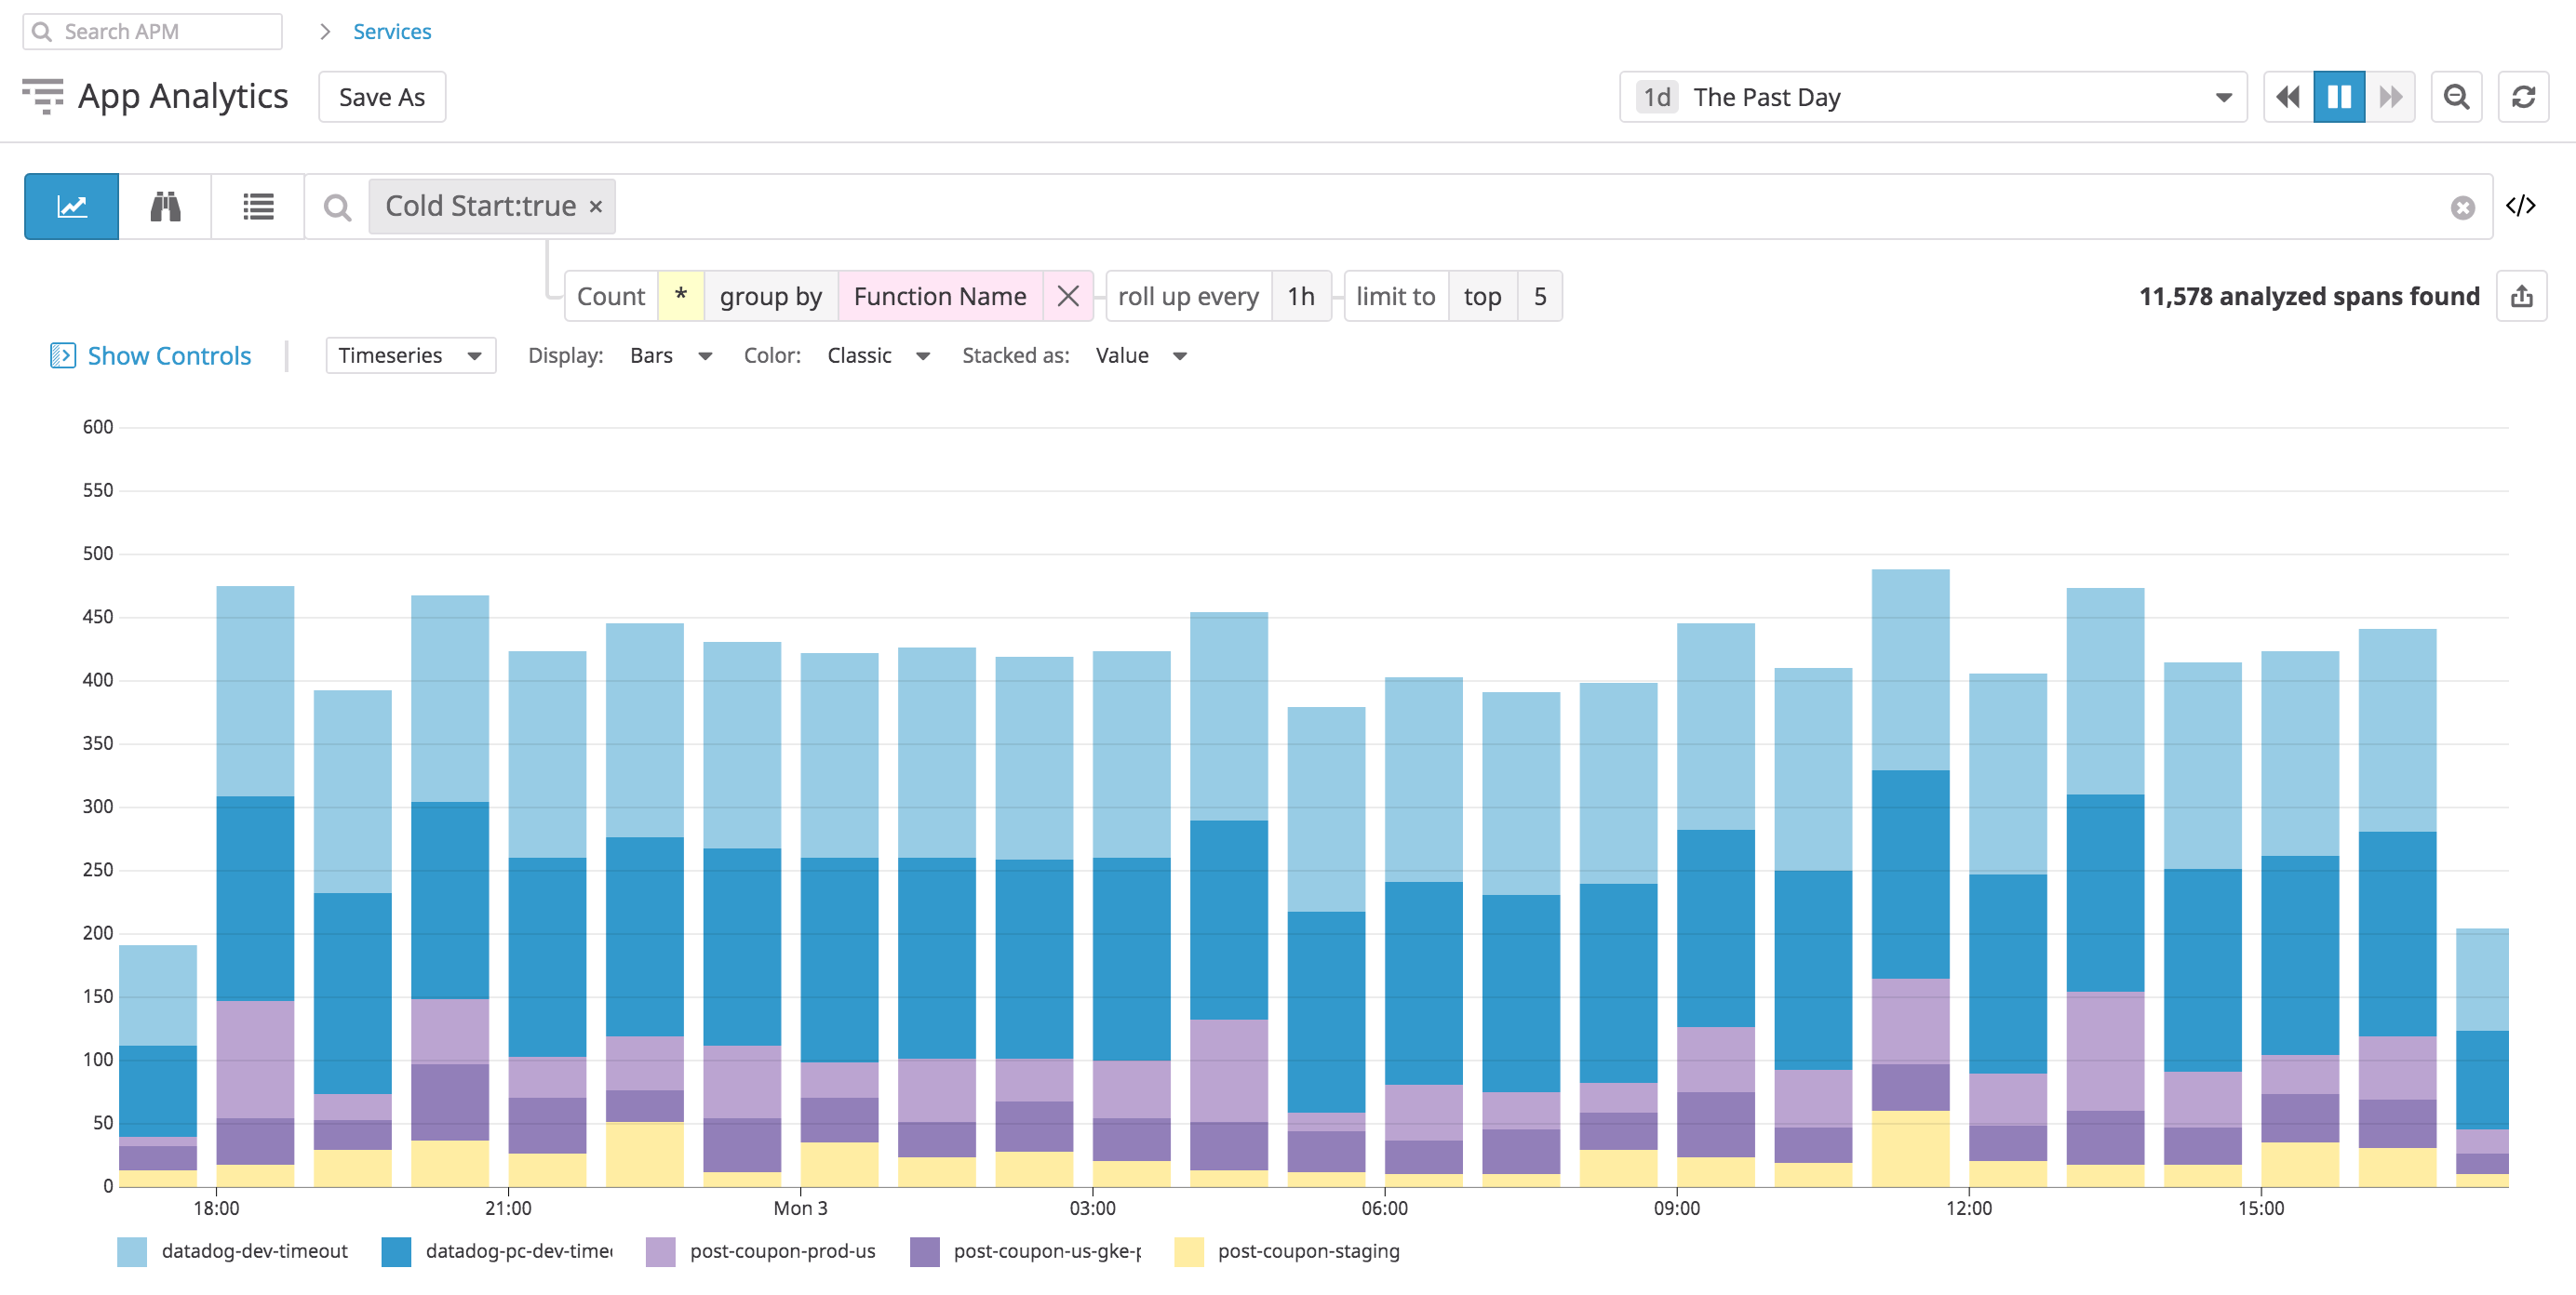Pause the live data stream

[2339, 96]
